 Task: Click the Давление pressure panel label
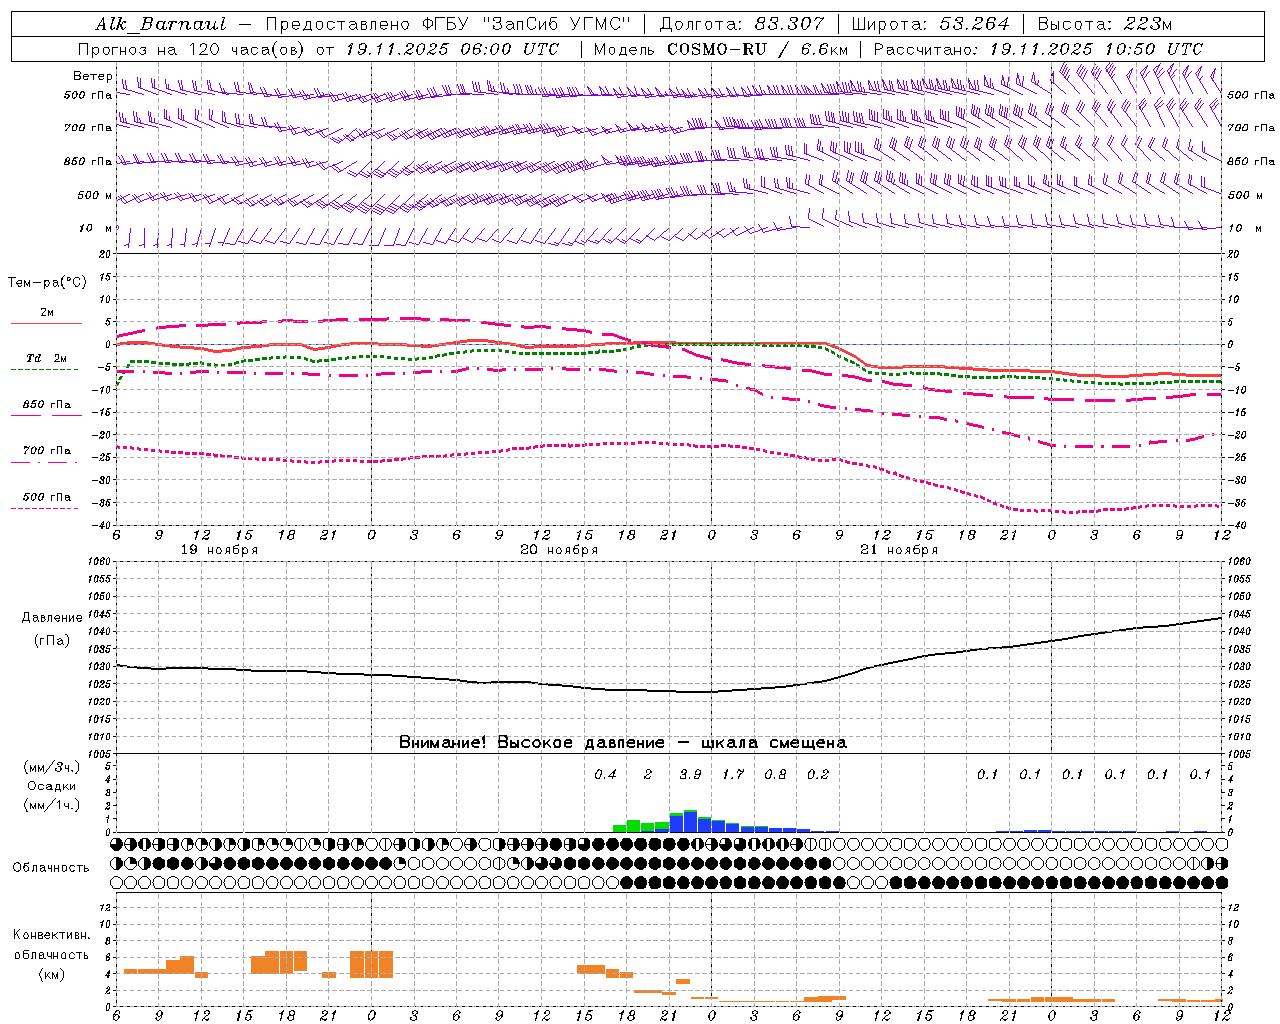52,618
